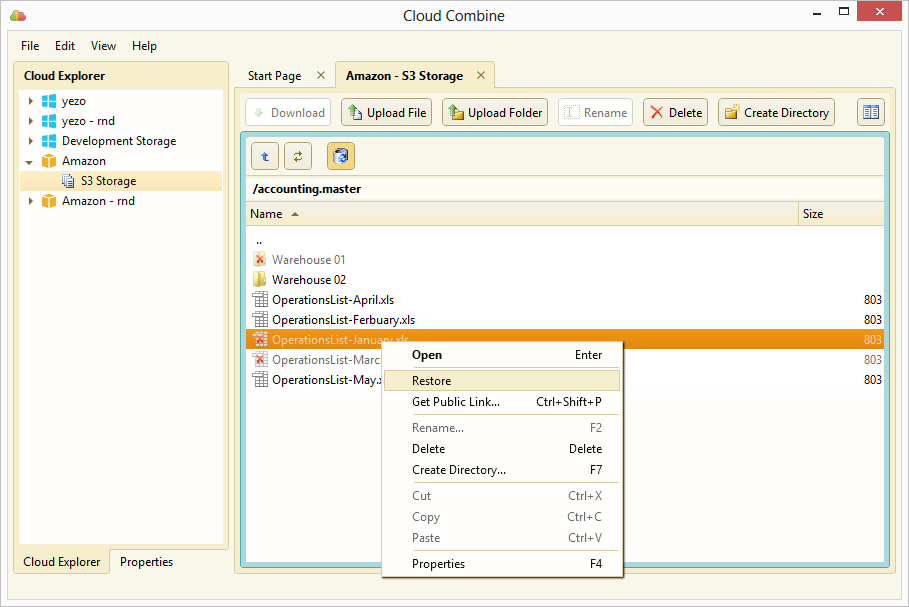
Task: Select the Cloud Explorer bottom tab
Action: coord(61,562)
